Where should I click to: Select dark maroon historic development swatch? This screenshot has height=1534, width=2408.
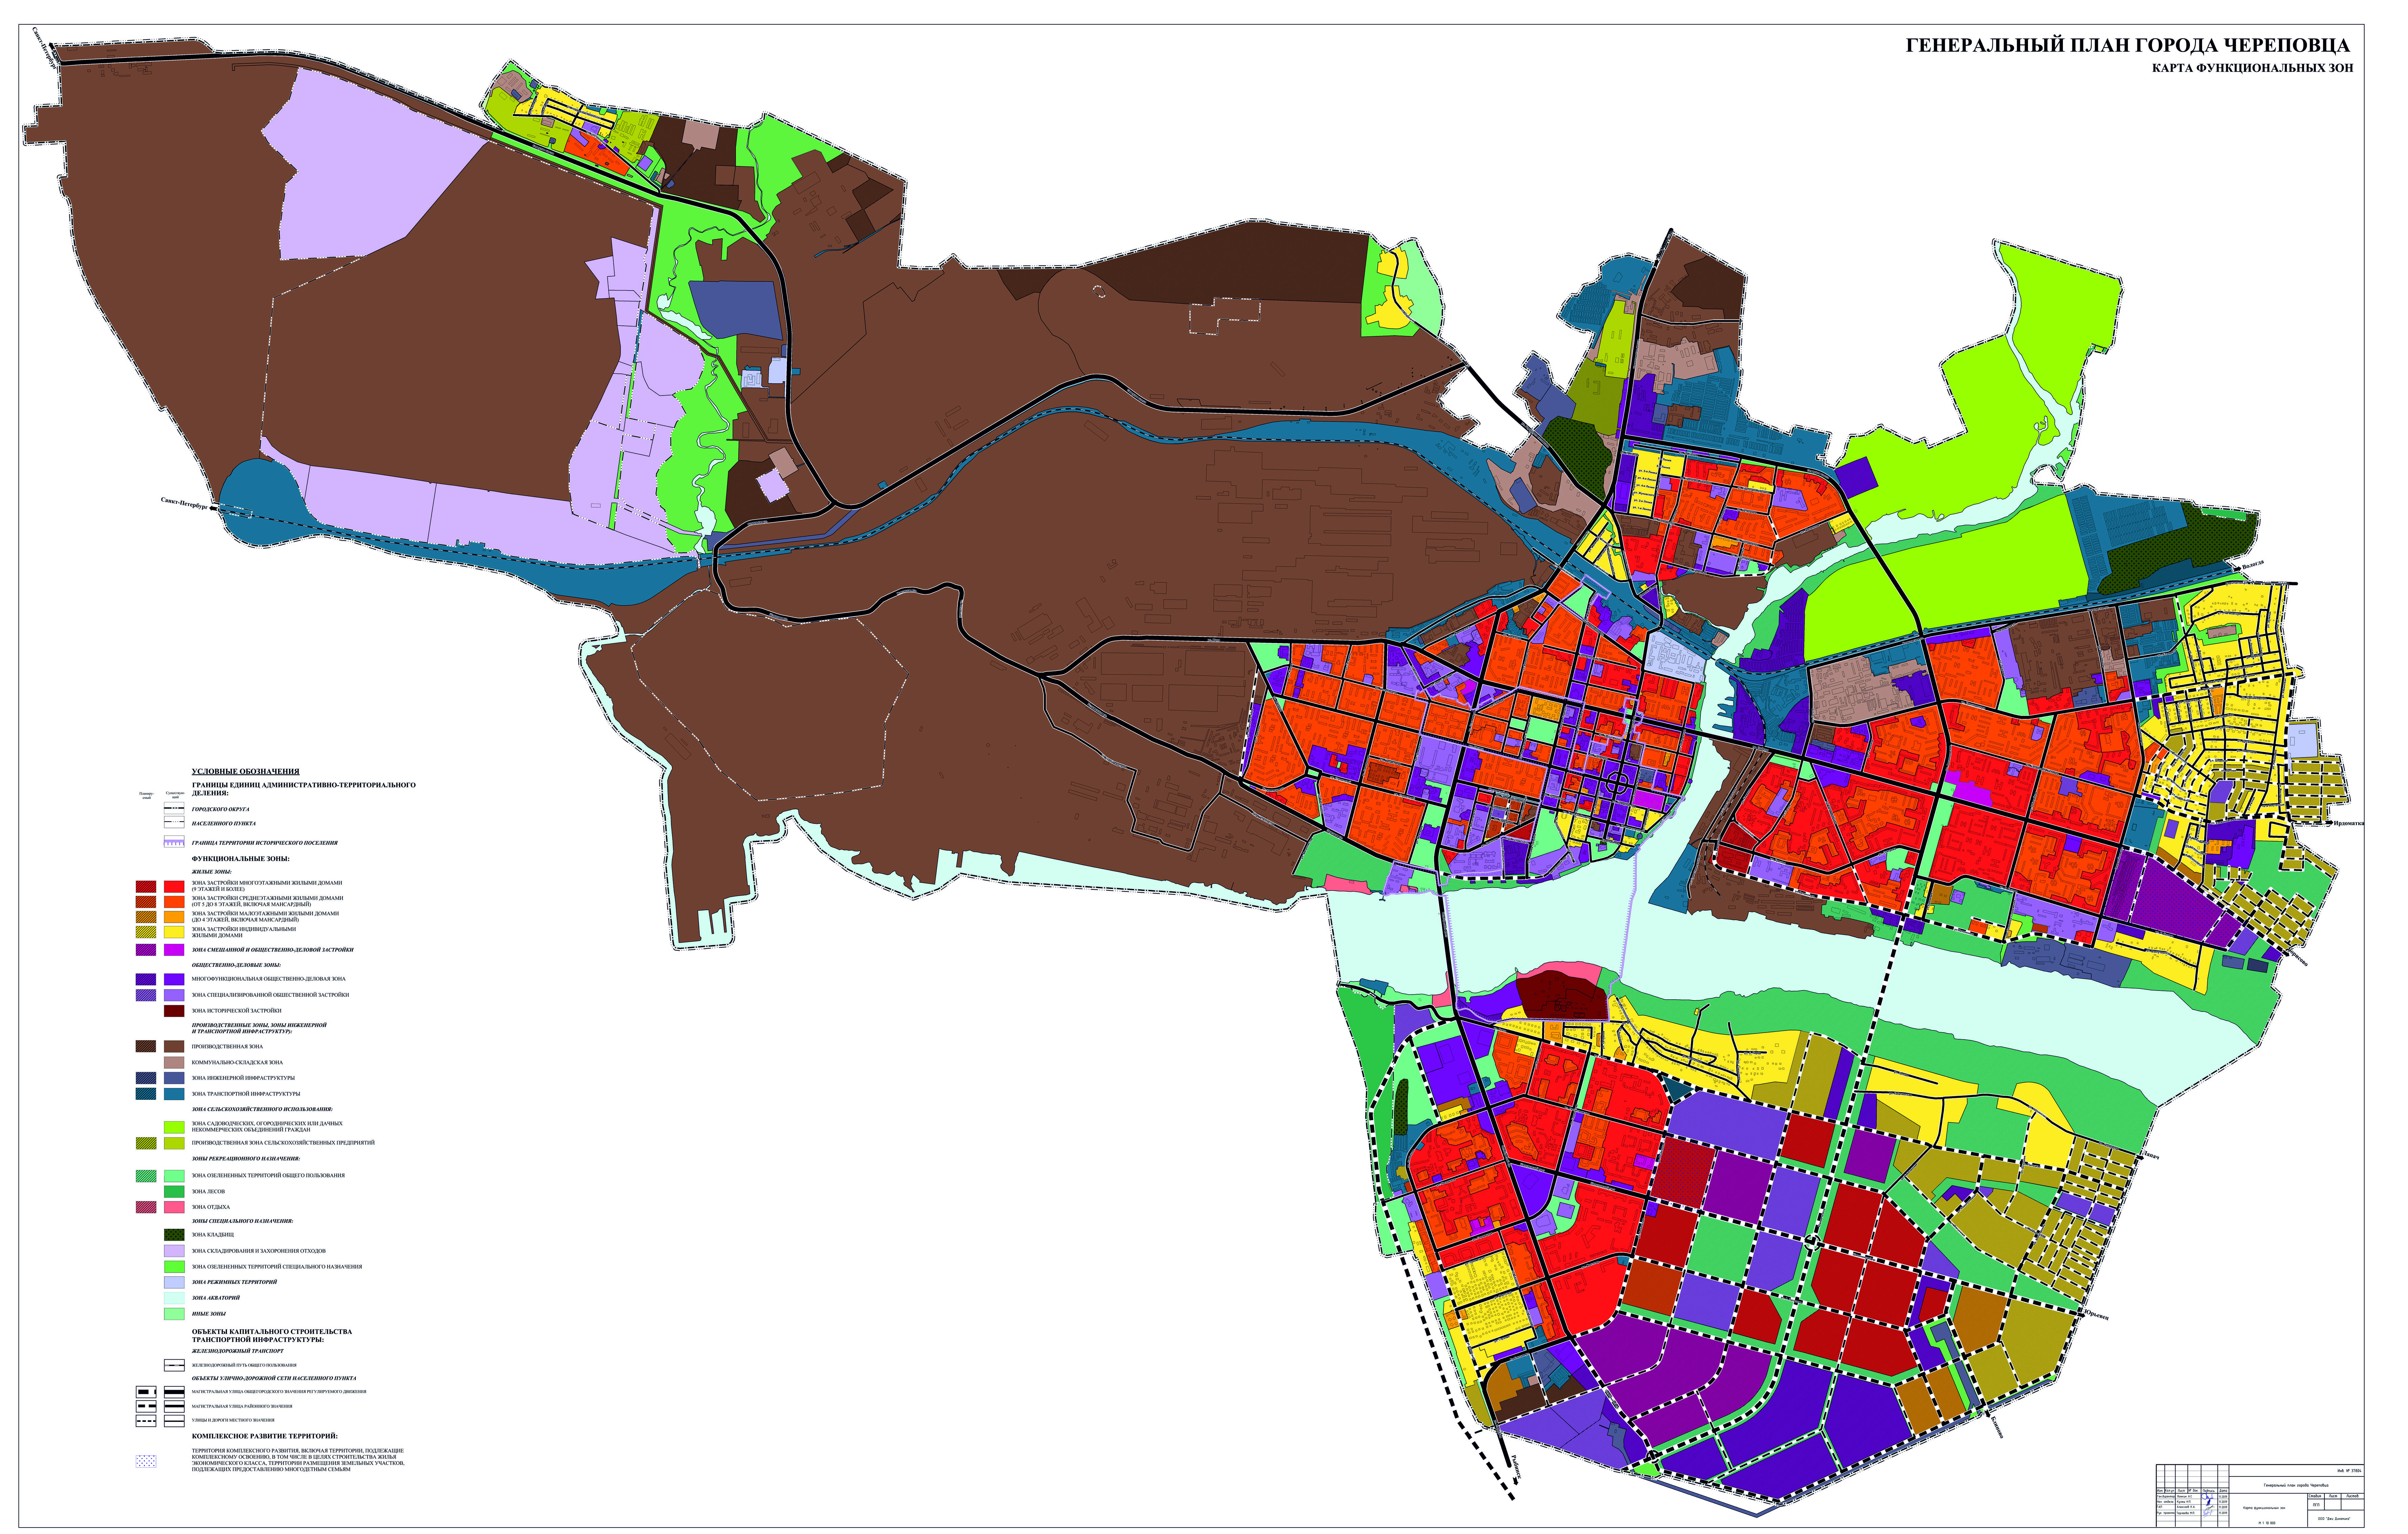click(x=174, y=1011)
